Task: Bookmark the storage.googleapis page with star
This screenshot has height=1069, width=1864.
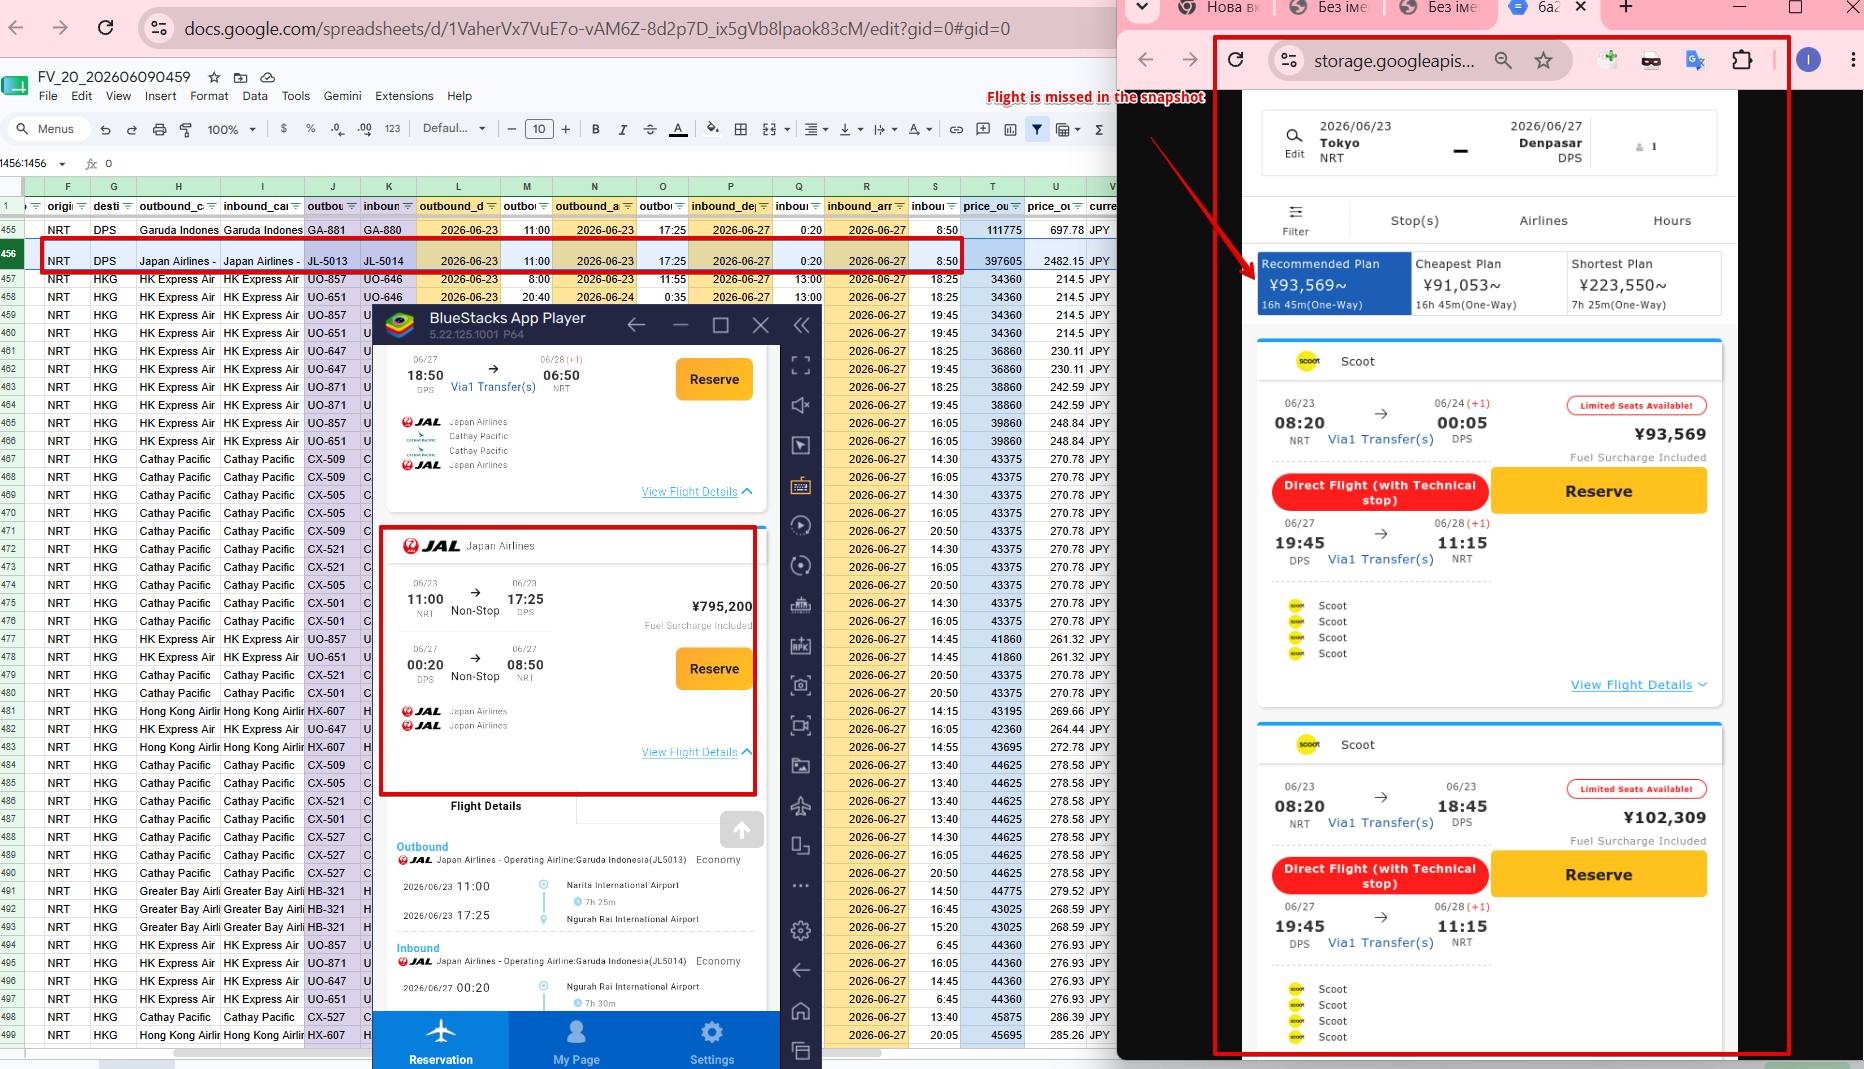Action: point(1544,61)
